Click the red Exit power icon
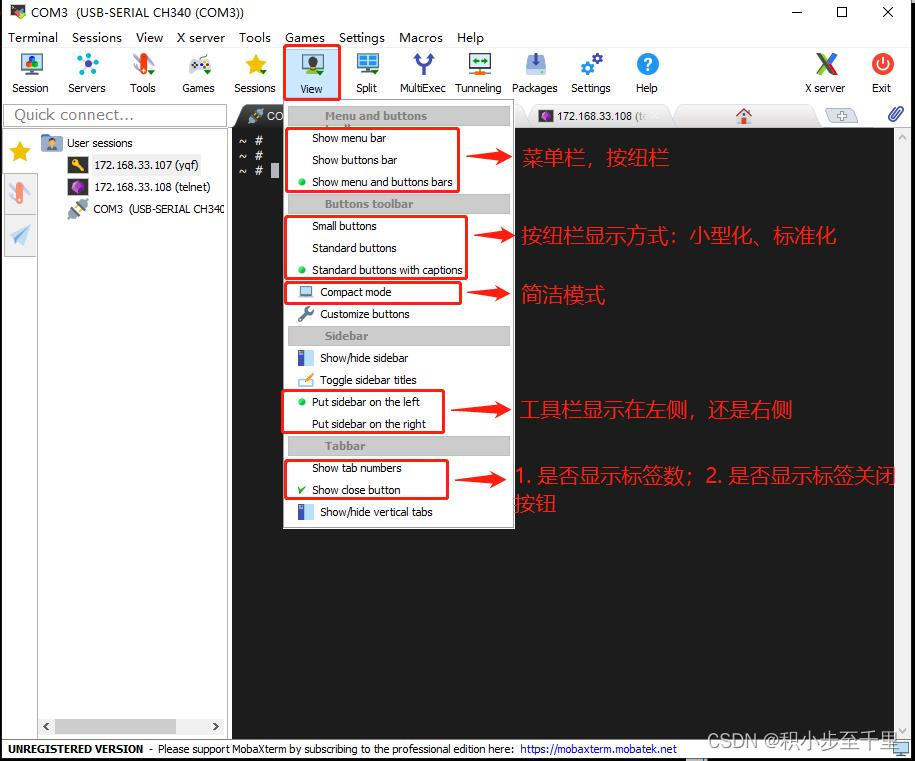Screen dimensions: 915x761 pyautogui.click(x=882, y=73)
